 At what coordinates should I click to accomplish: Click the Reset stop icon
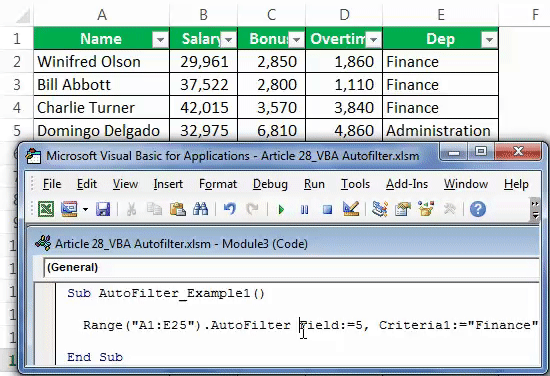[328, 210]
